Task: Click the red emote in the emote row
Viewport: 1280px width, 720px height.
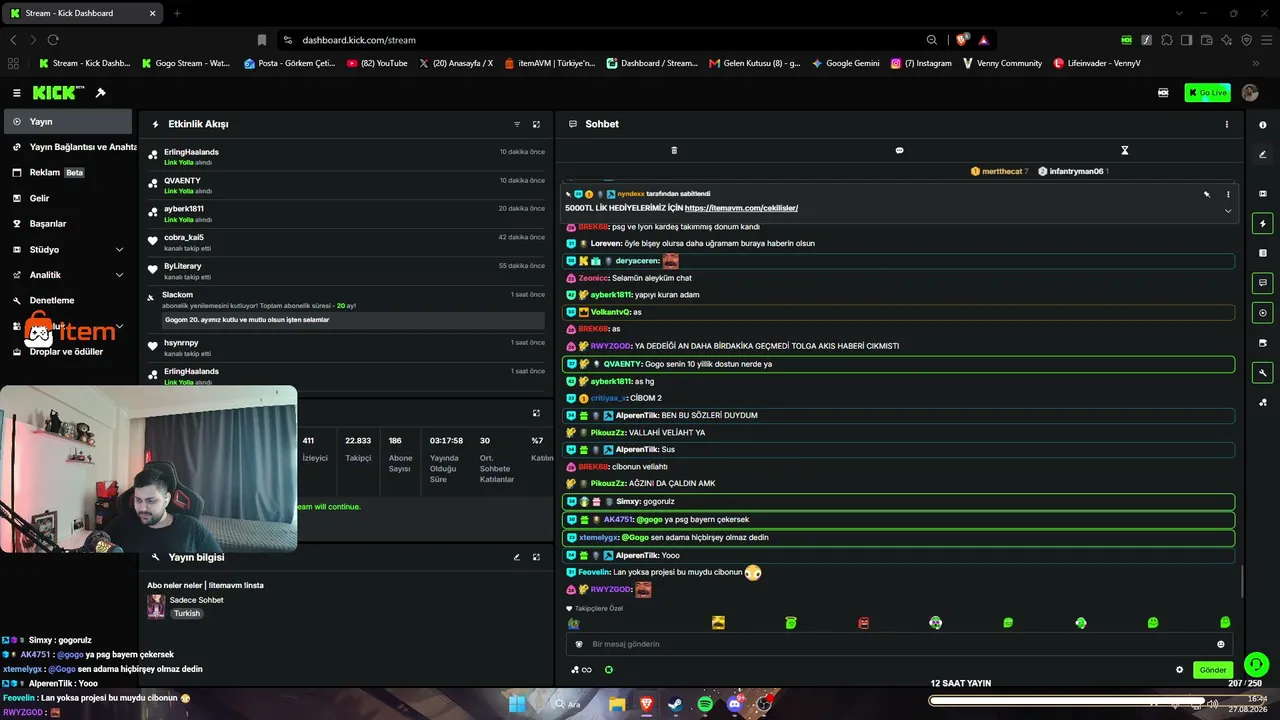Action: tap(864, 623)
